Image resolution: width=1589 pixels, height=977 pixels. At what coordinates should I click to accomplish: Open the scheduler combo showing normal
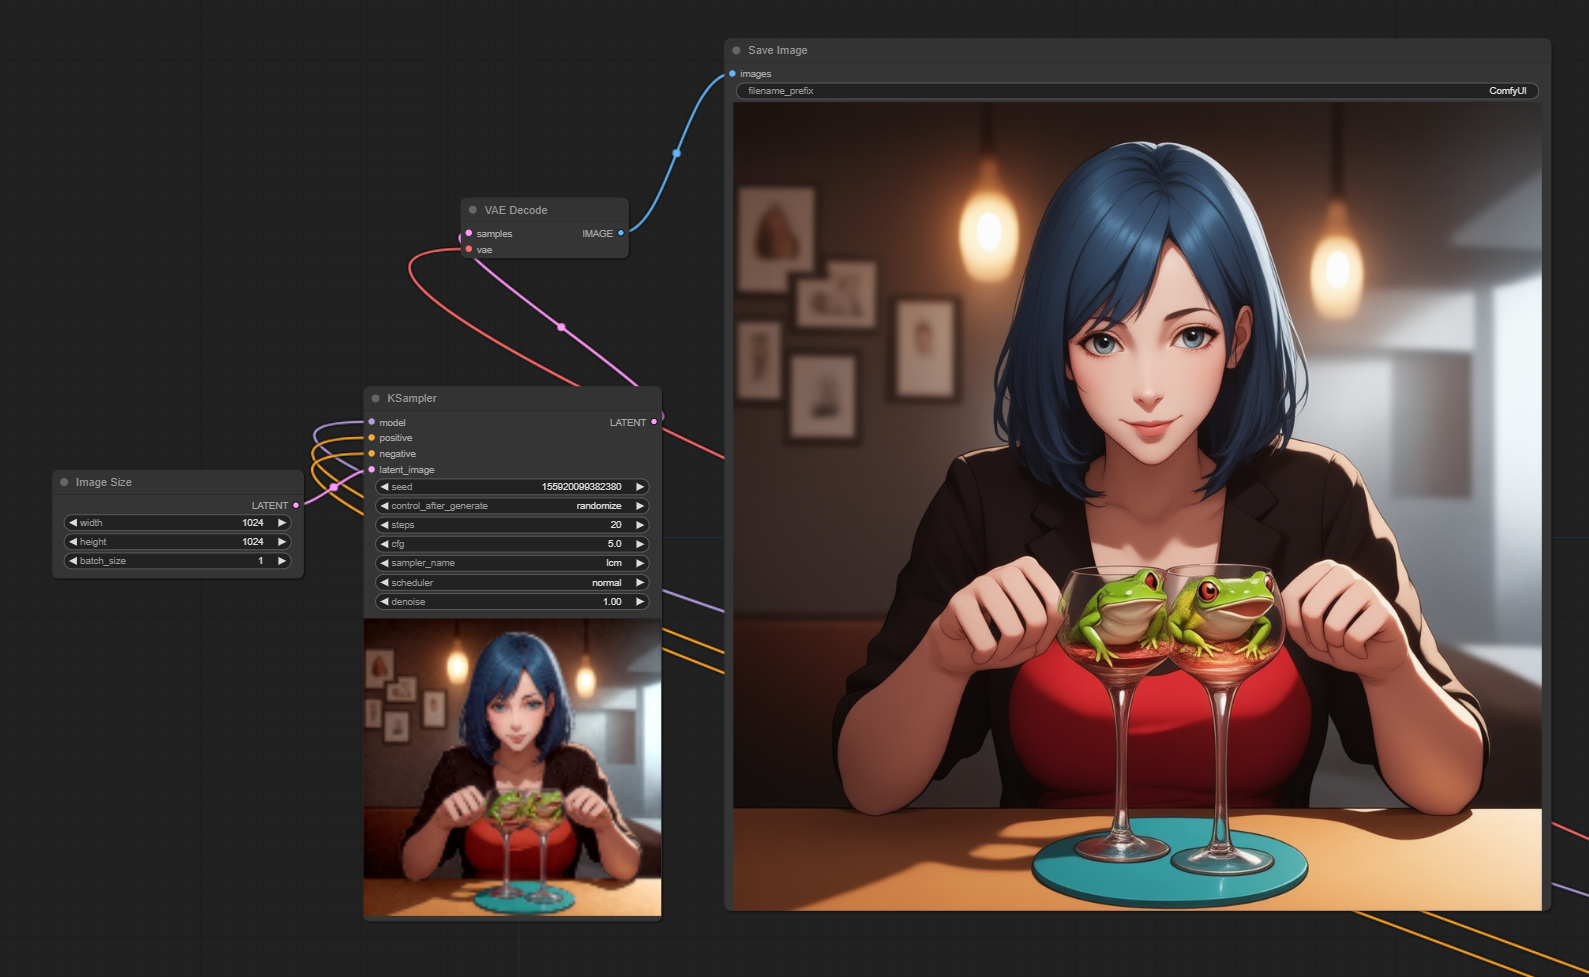click(x=512, y=583)
